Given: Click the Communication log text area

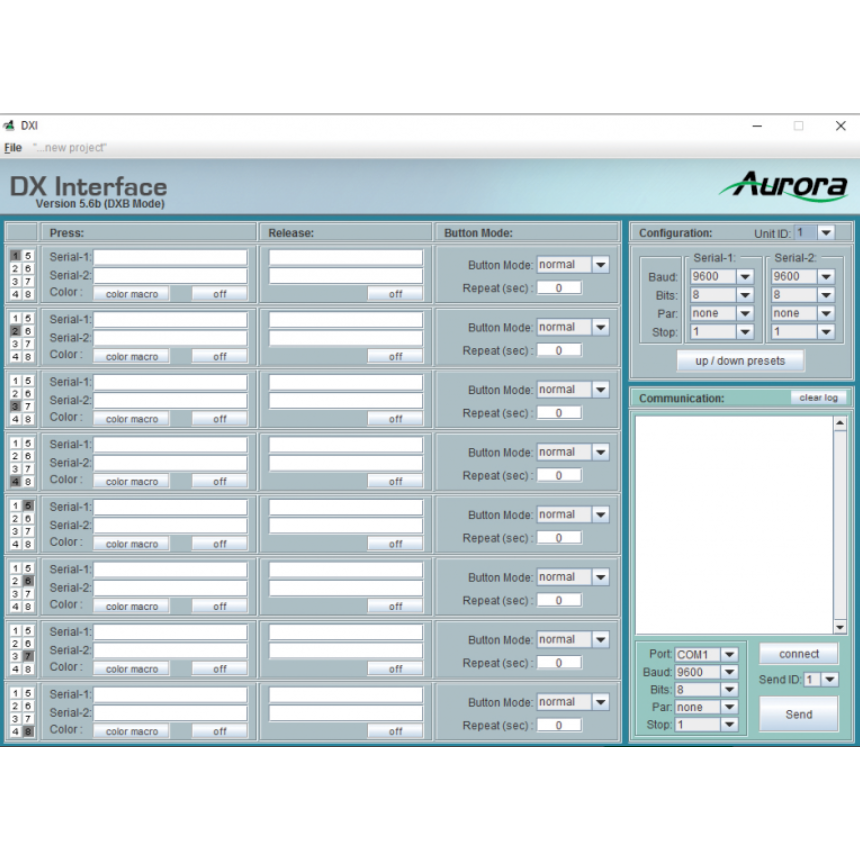Looking at the screenshot, I should 734,525.
